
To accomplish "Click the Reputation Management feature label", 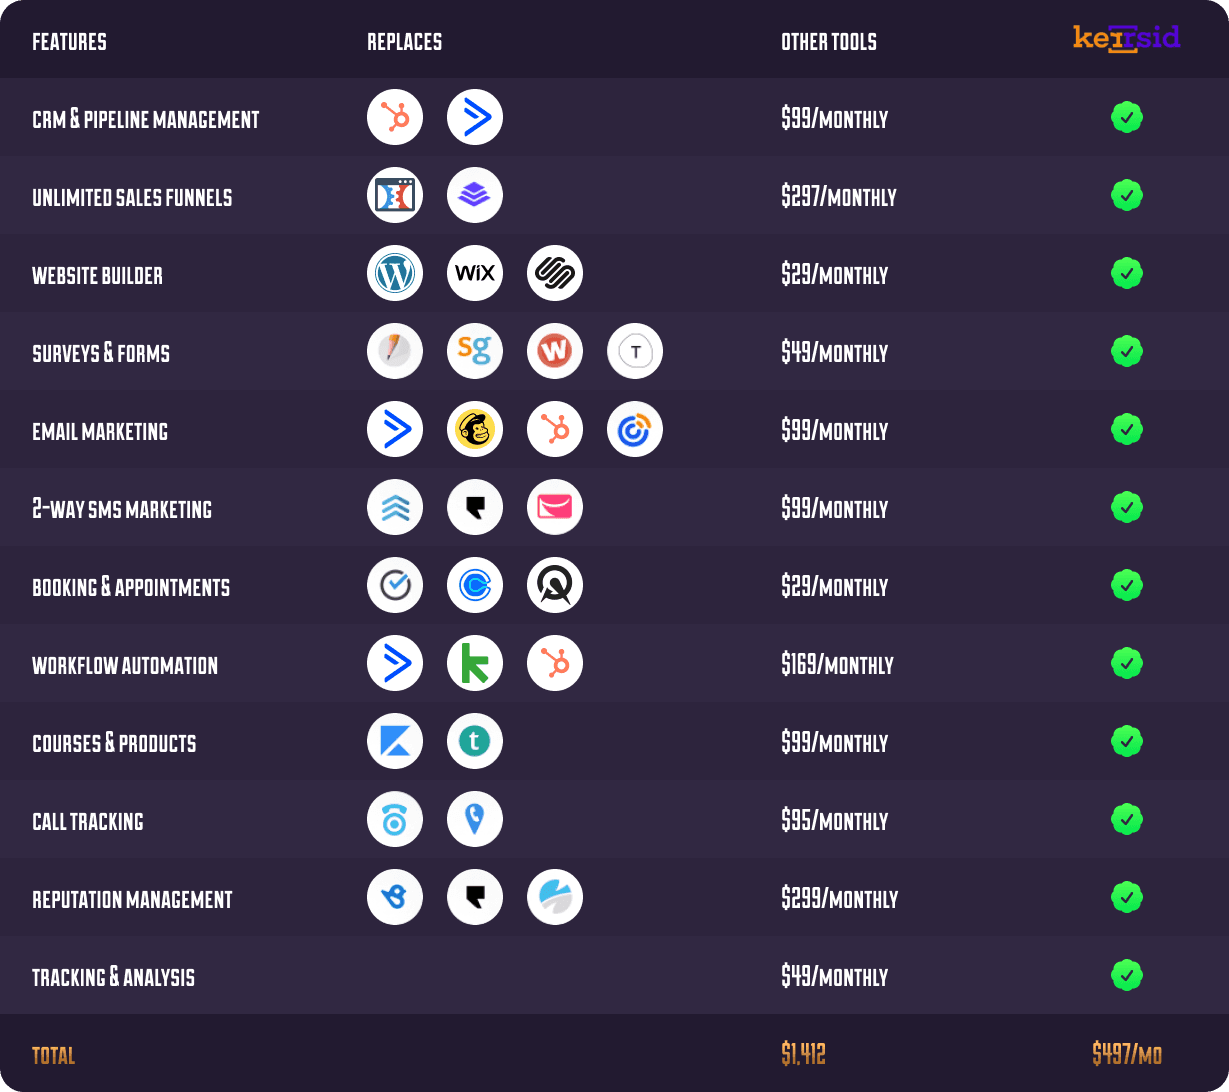I will [x=132, y=900].
